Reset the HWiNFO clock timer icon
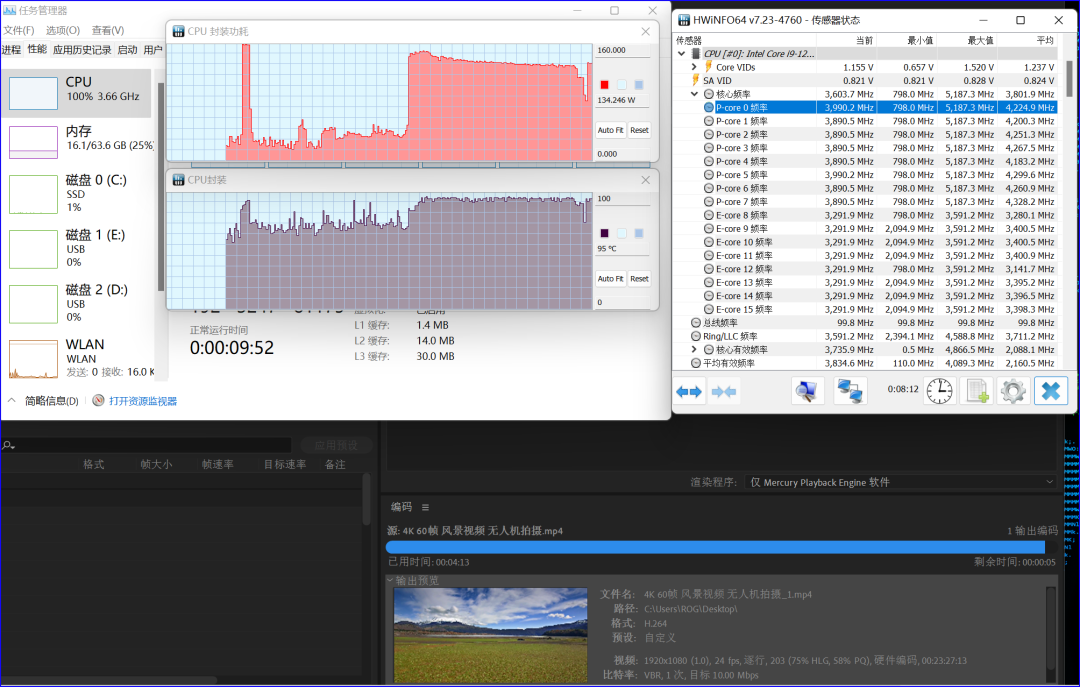 coord(939,391)
